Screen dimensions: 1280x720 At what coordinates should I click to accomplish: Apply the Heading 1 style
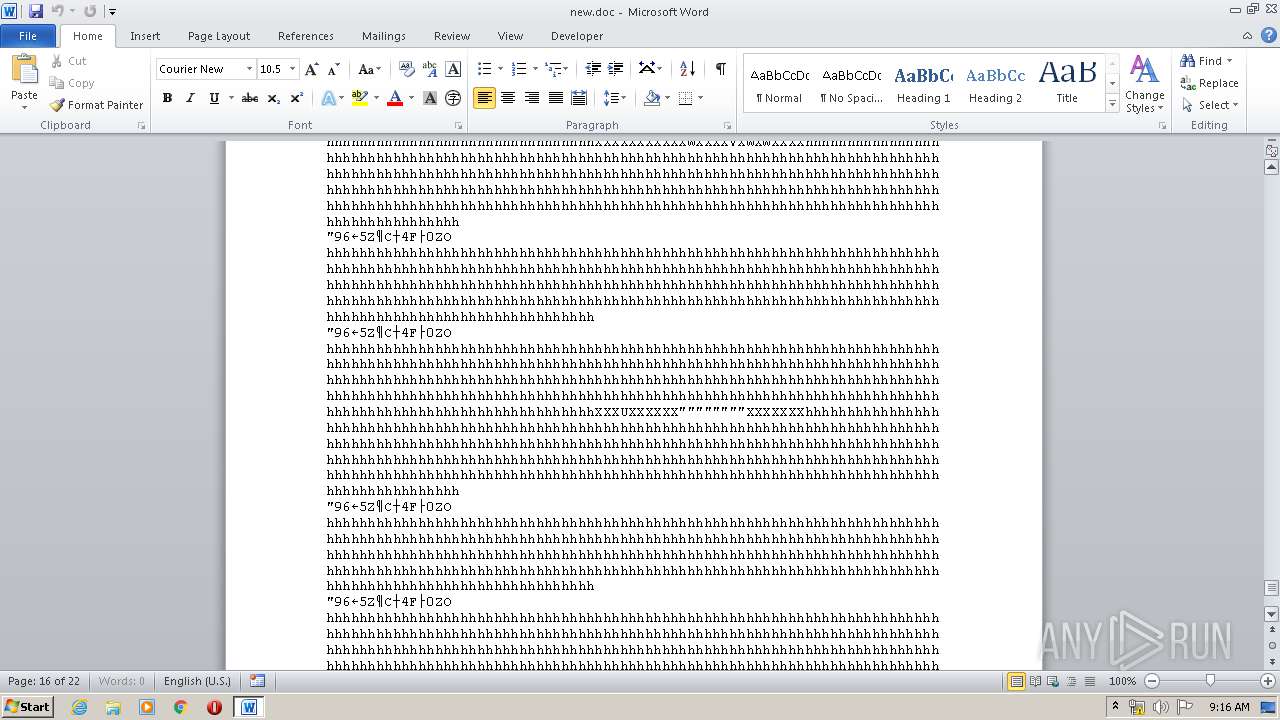pos(923,84)
